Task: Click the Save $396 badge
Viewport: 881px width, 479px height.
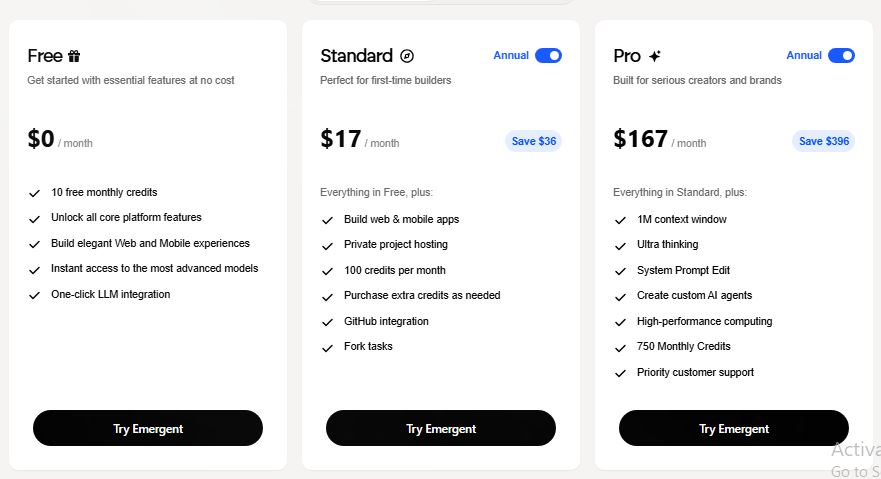Action: tap(824, 141)
